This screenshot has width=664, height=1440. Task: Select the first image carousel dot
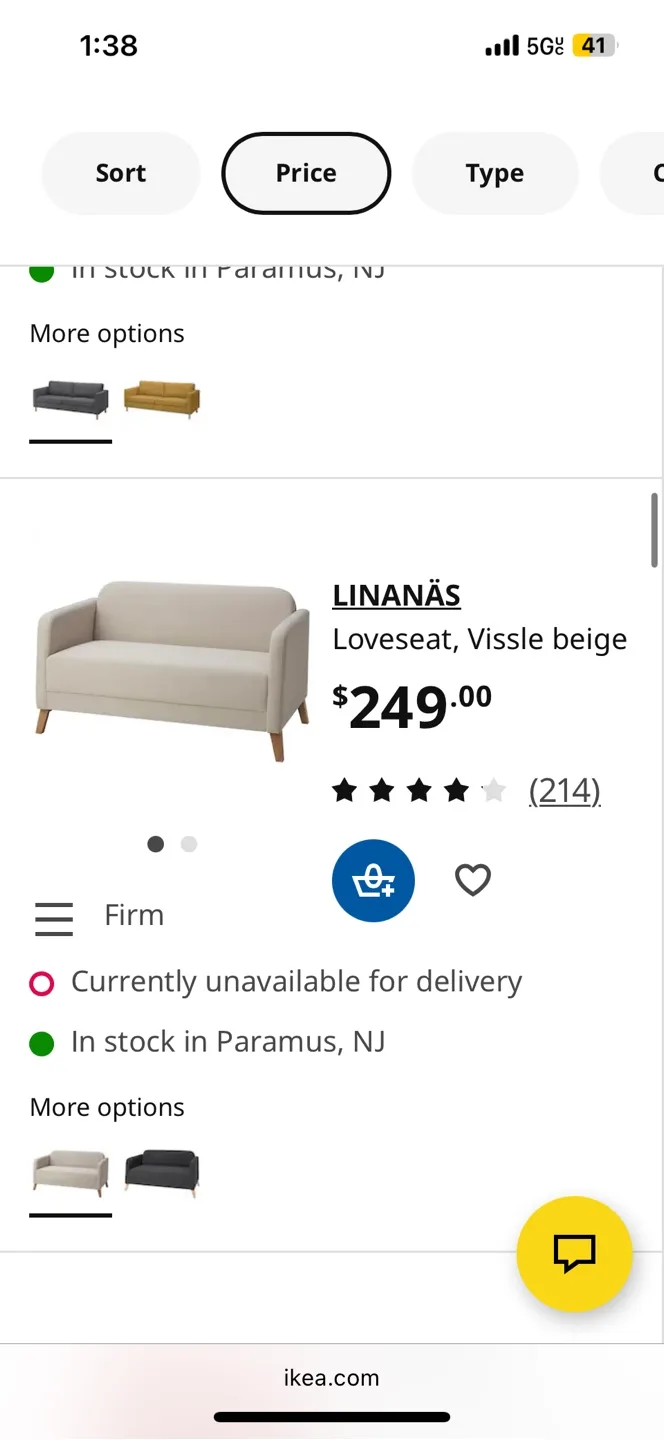[x=155, y=844]
